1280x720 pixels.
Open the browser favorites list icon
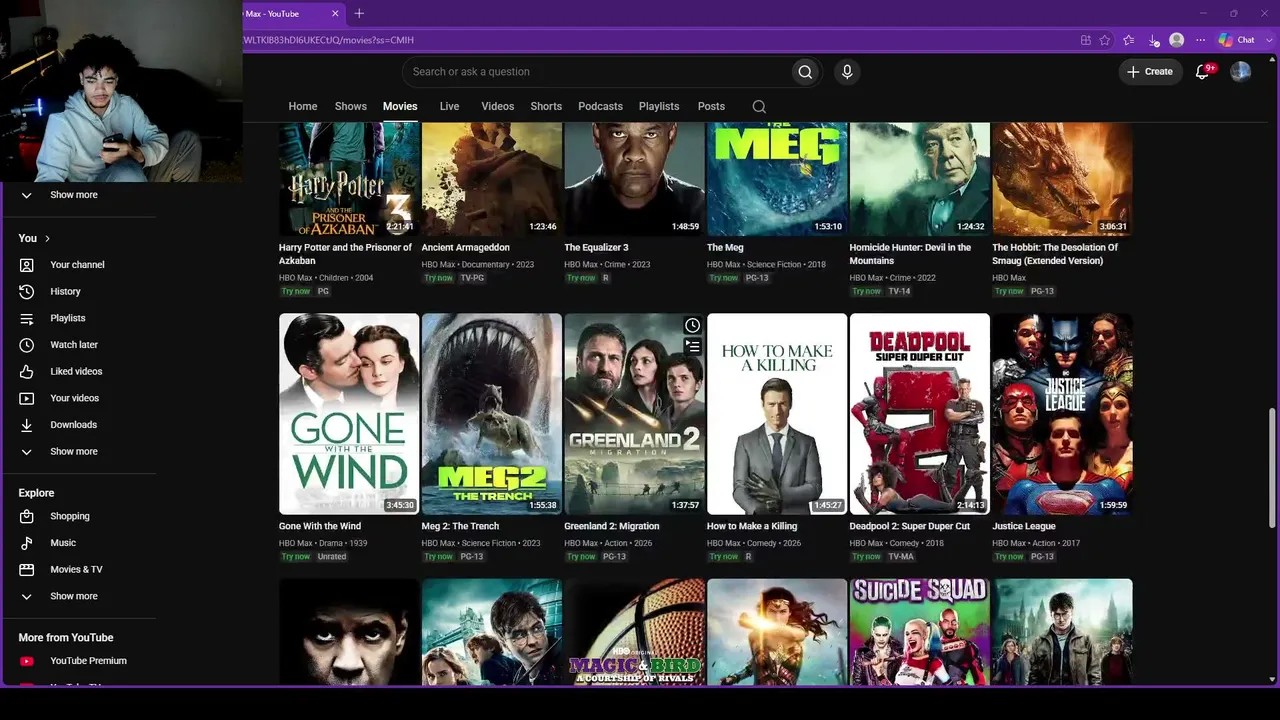pyautogui.click(x=1129, y=40)
